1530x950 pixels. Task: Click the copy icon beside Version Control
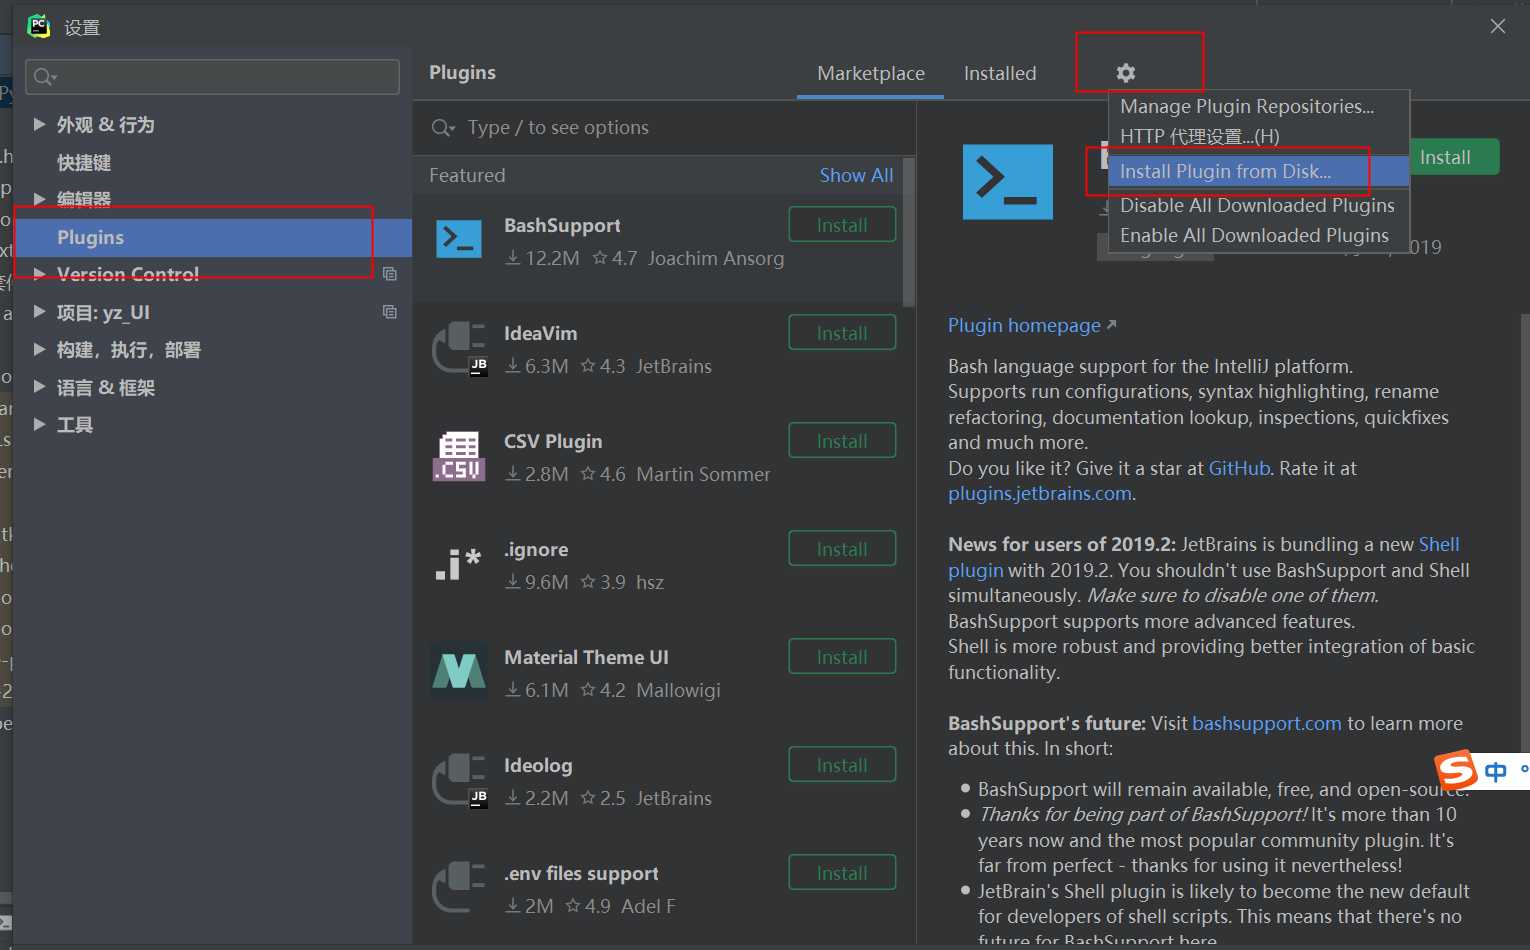(390, 274)
